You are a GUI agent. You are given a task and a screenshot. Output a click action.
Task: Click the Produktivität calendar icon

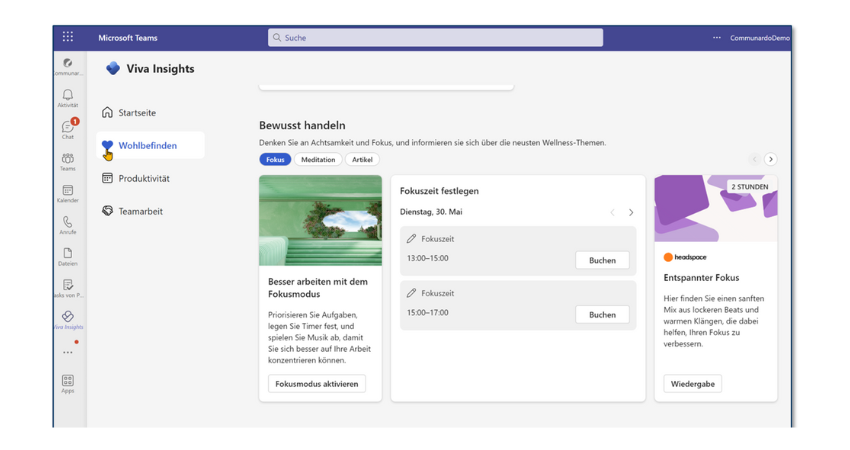(x=107, y=178)
